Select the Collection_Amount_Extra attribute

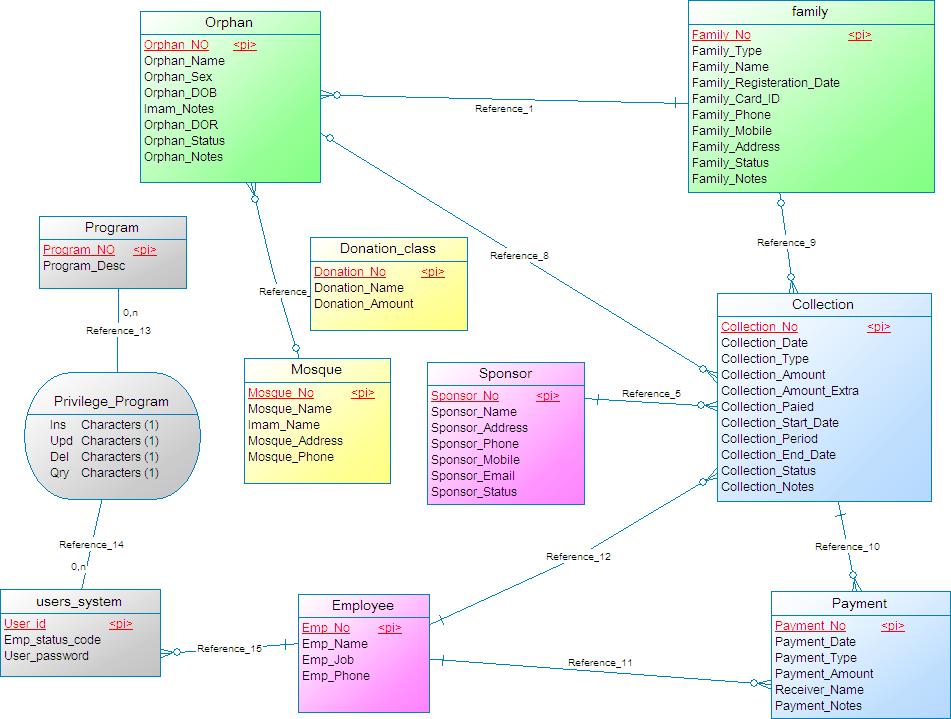789,391
